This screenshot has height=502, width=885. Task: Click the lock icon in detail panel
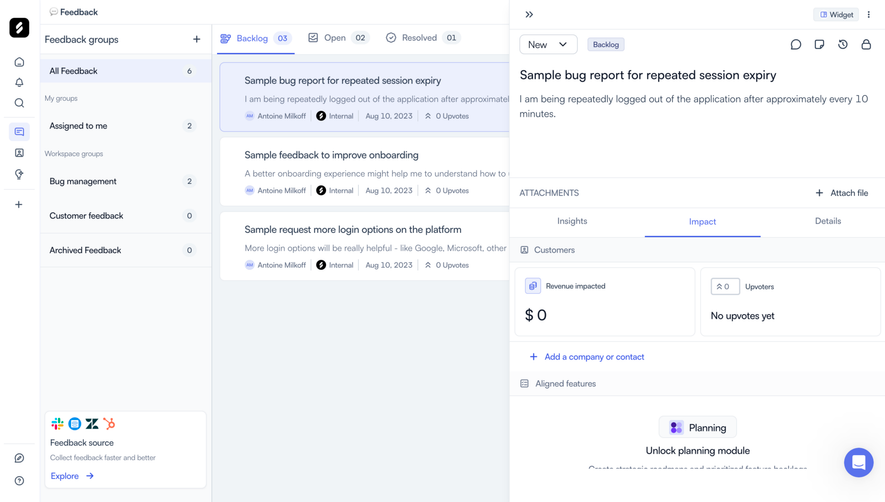coord(866,44)
